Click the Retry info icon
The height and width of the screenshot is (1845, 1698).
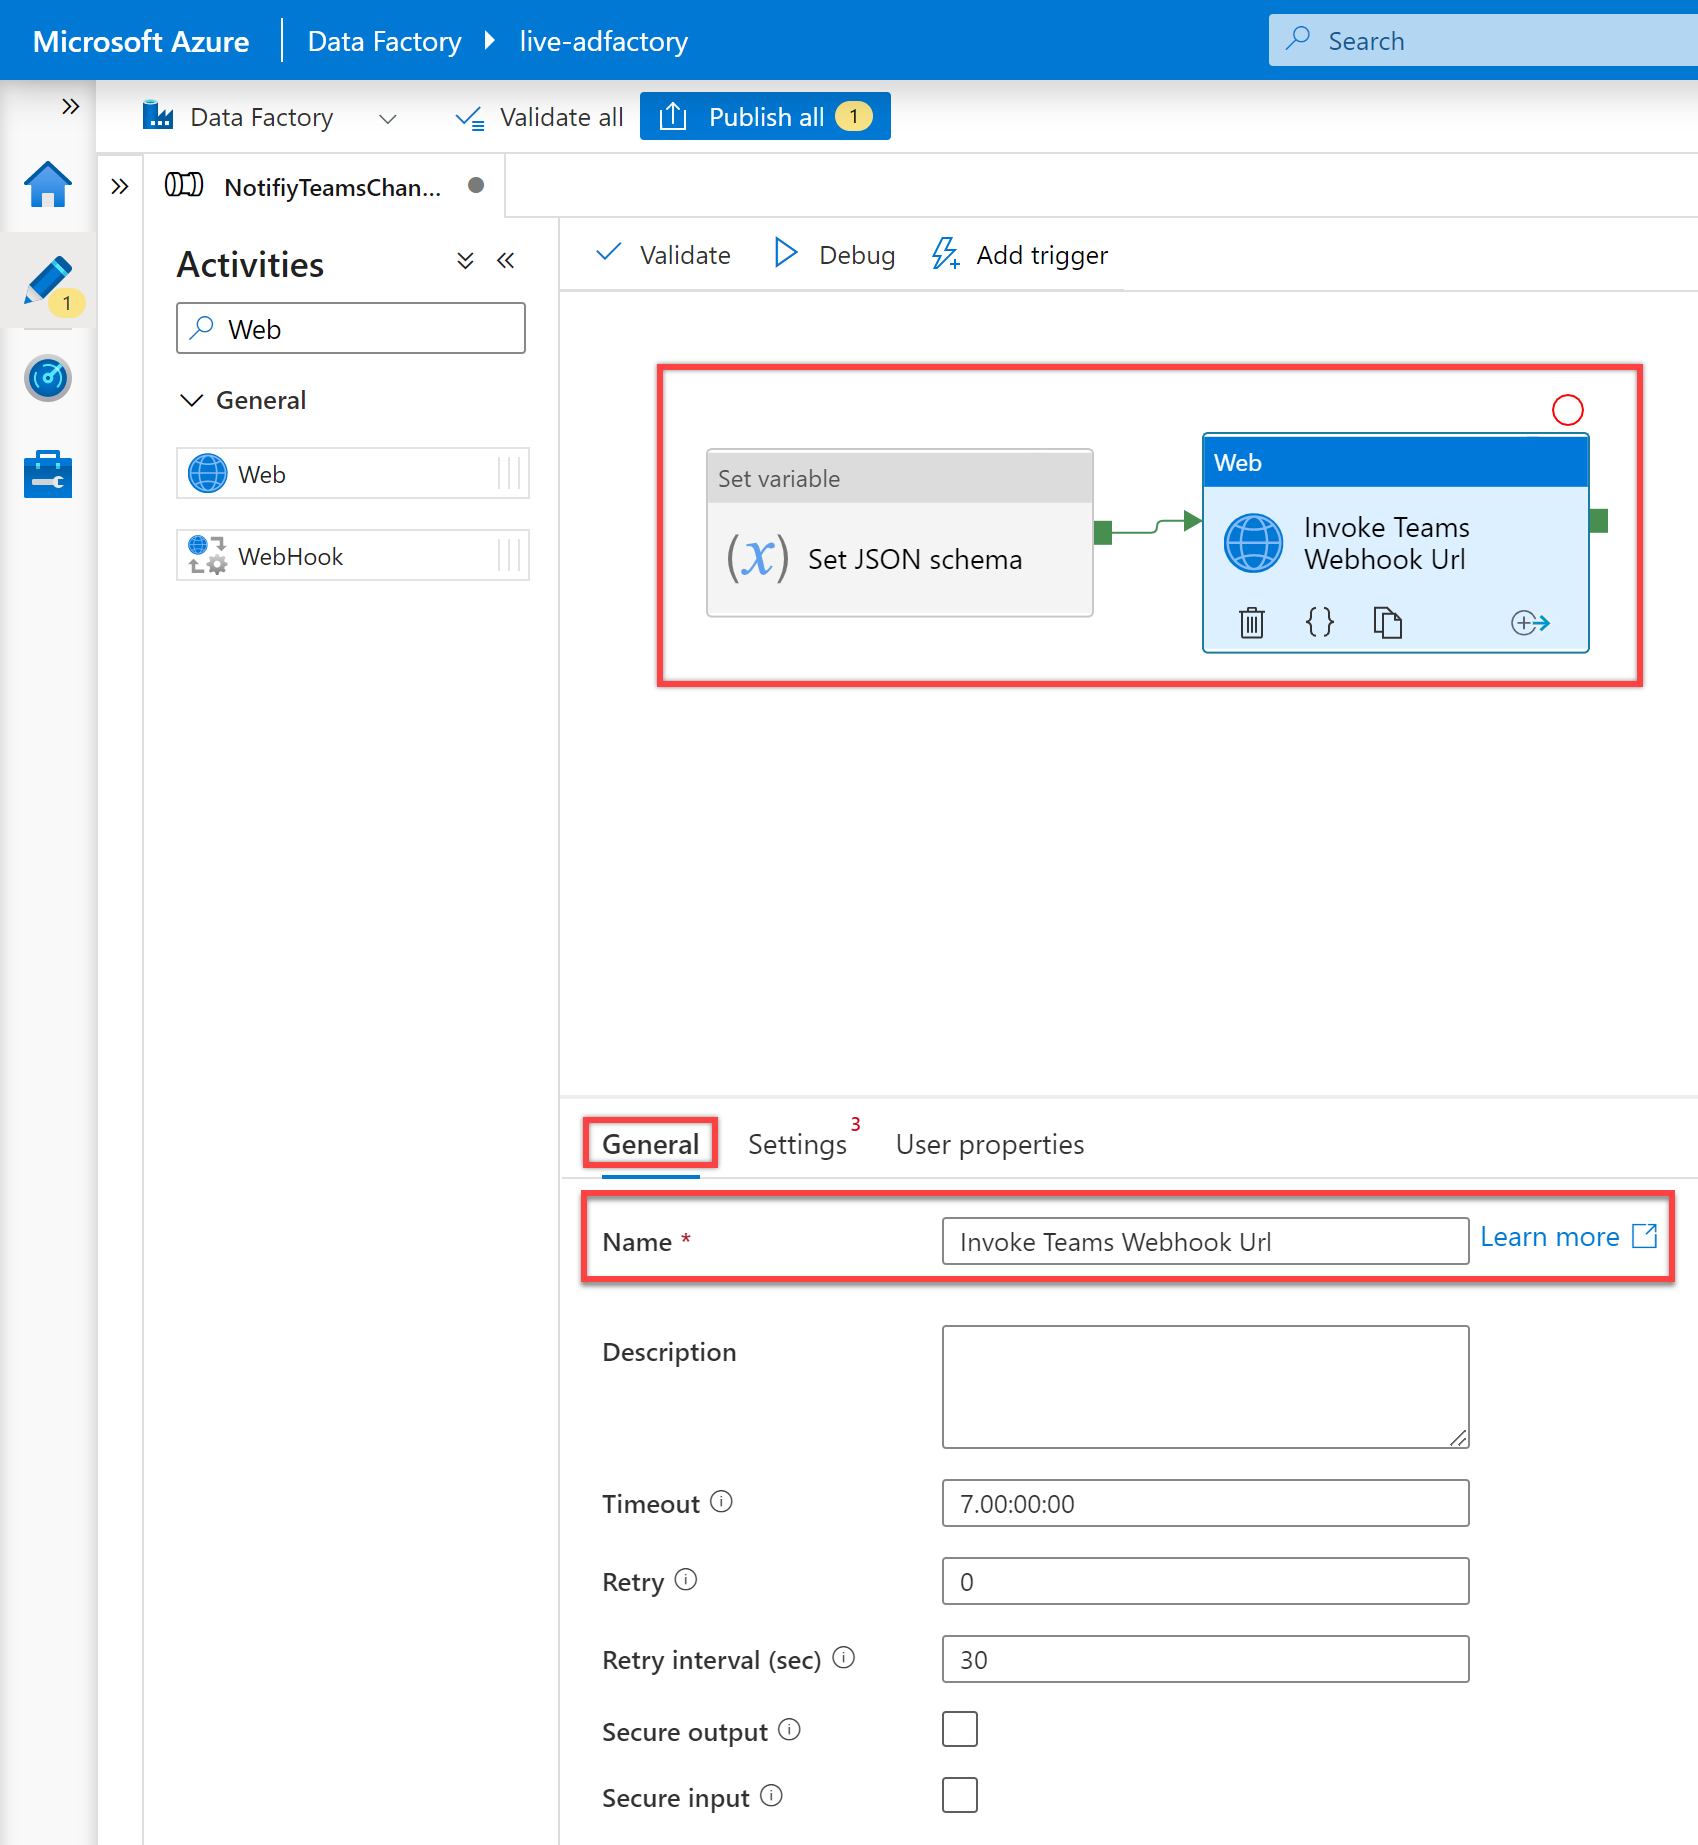[686, 1580]
